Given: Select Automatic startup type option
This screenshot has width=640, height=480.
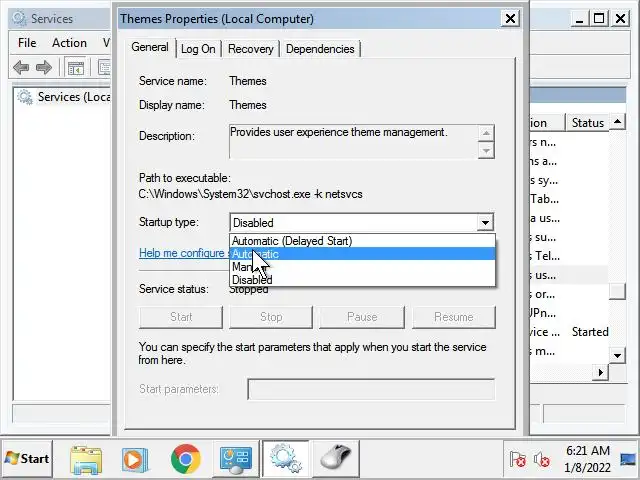Looking at the screenshot, I should click(362, 254).
